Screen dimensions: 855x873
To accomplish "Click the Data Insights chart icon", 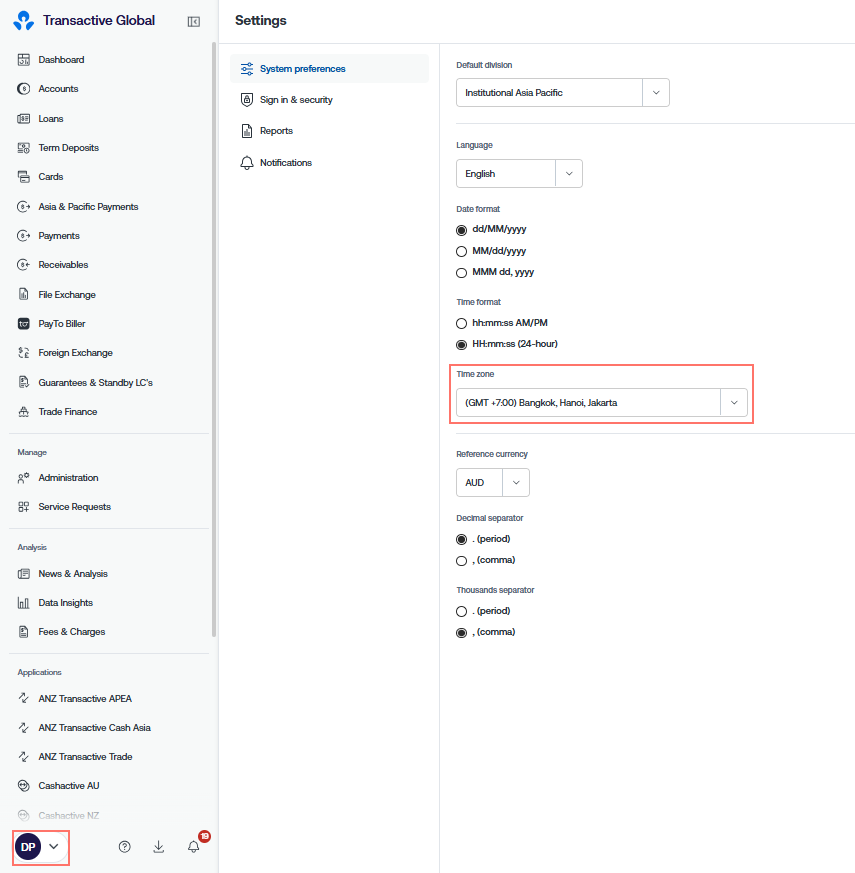I will 23,602.
